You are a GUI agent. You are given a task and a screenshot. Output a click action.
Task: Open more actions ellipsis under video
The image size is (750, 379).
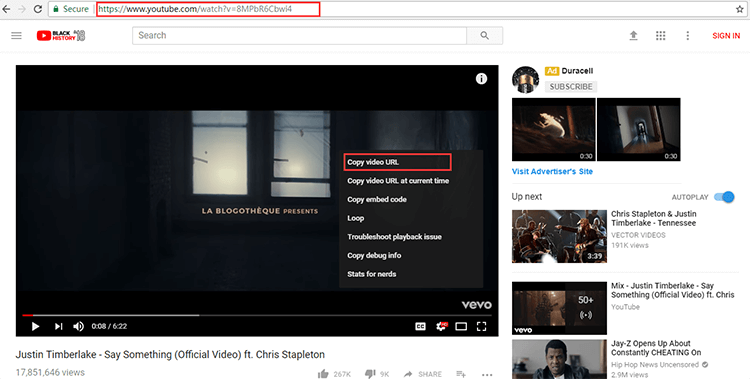pos(487,374)
